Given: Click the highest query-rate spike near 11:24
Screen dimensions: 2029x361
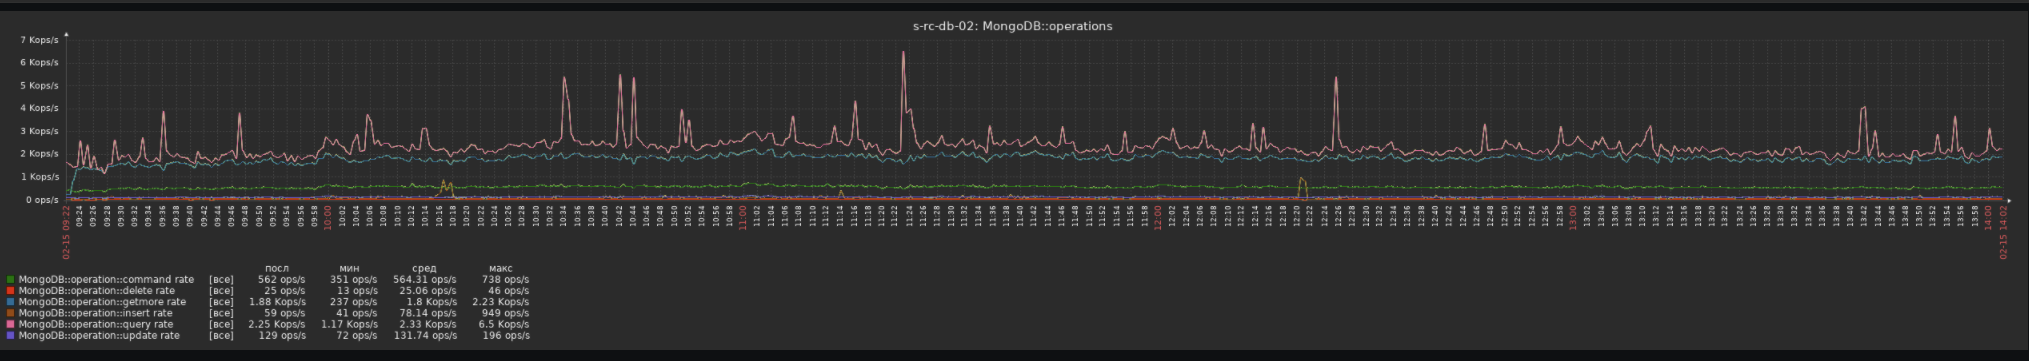Looking at the screenshot, I should [903, 53].
